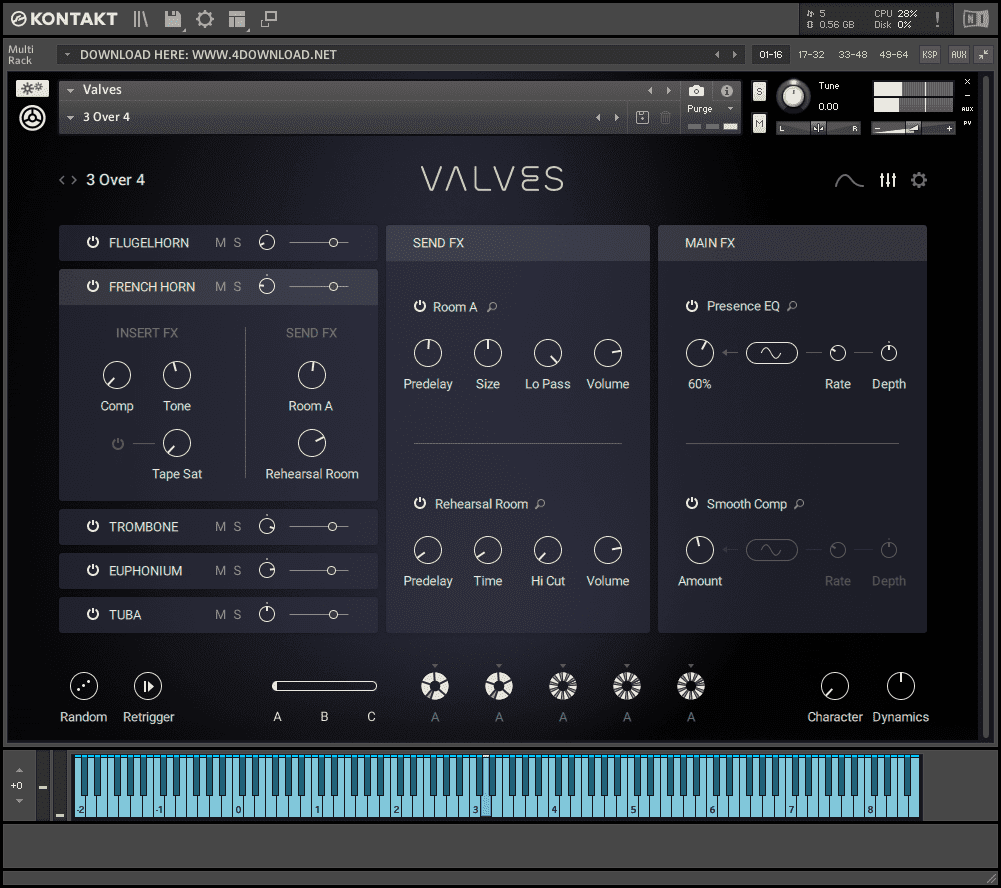Save the 3 Over 4 snapshot
This screenshot has width=1001, height=888.
pos(642,117)
